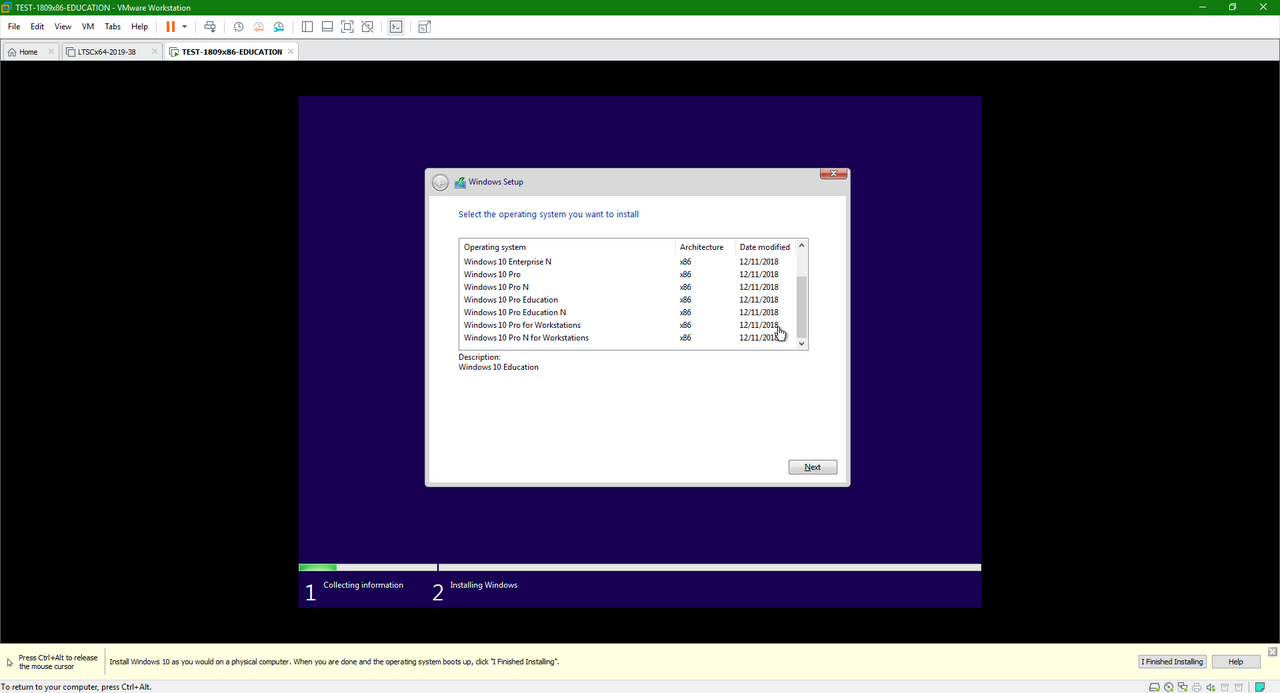Take a snapshot of this virtual machine
The width and height of the screenshot is (1280, 693).
[x=238, y=26]
